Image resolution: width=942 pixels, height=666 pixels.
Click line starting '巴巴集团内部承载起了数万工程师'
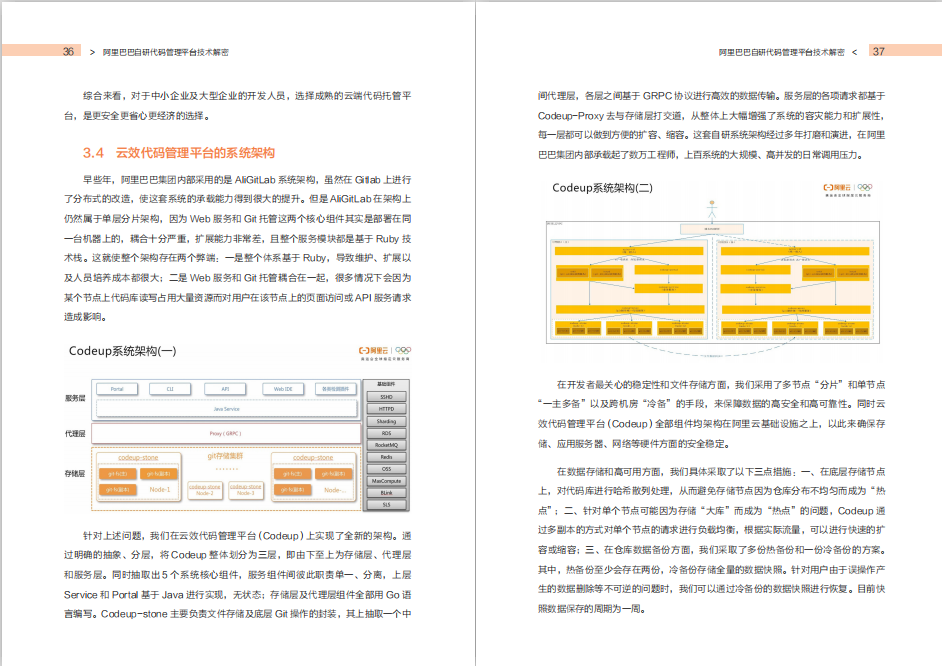(x=700, y=155)
